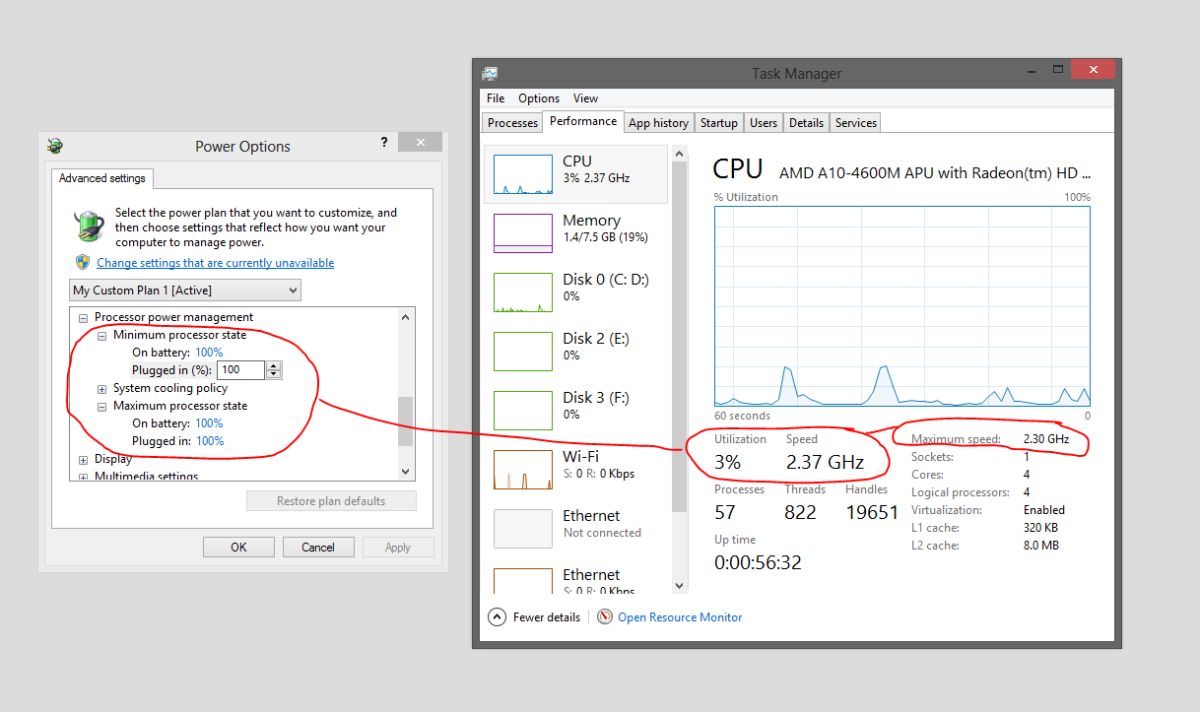1200x712 pixels.
Task: Click the Up time 0:00:56:32 value
Action: (758, 563)
